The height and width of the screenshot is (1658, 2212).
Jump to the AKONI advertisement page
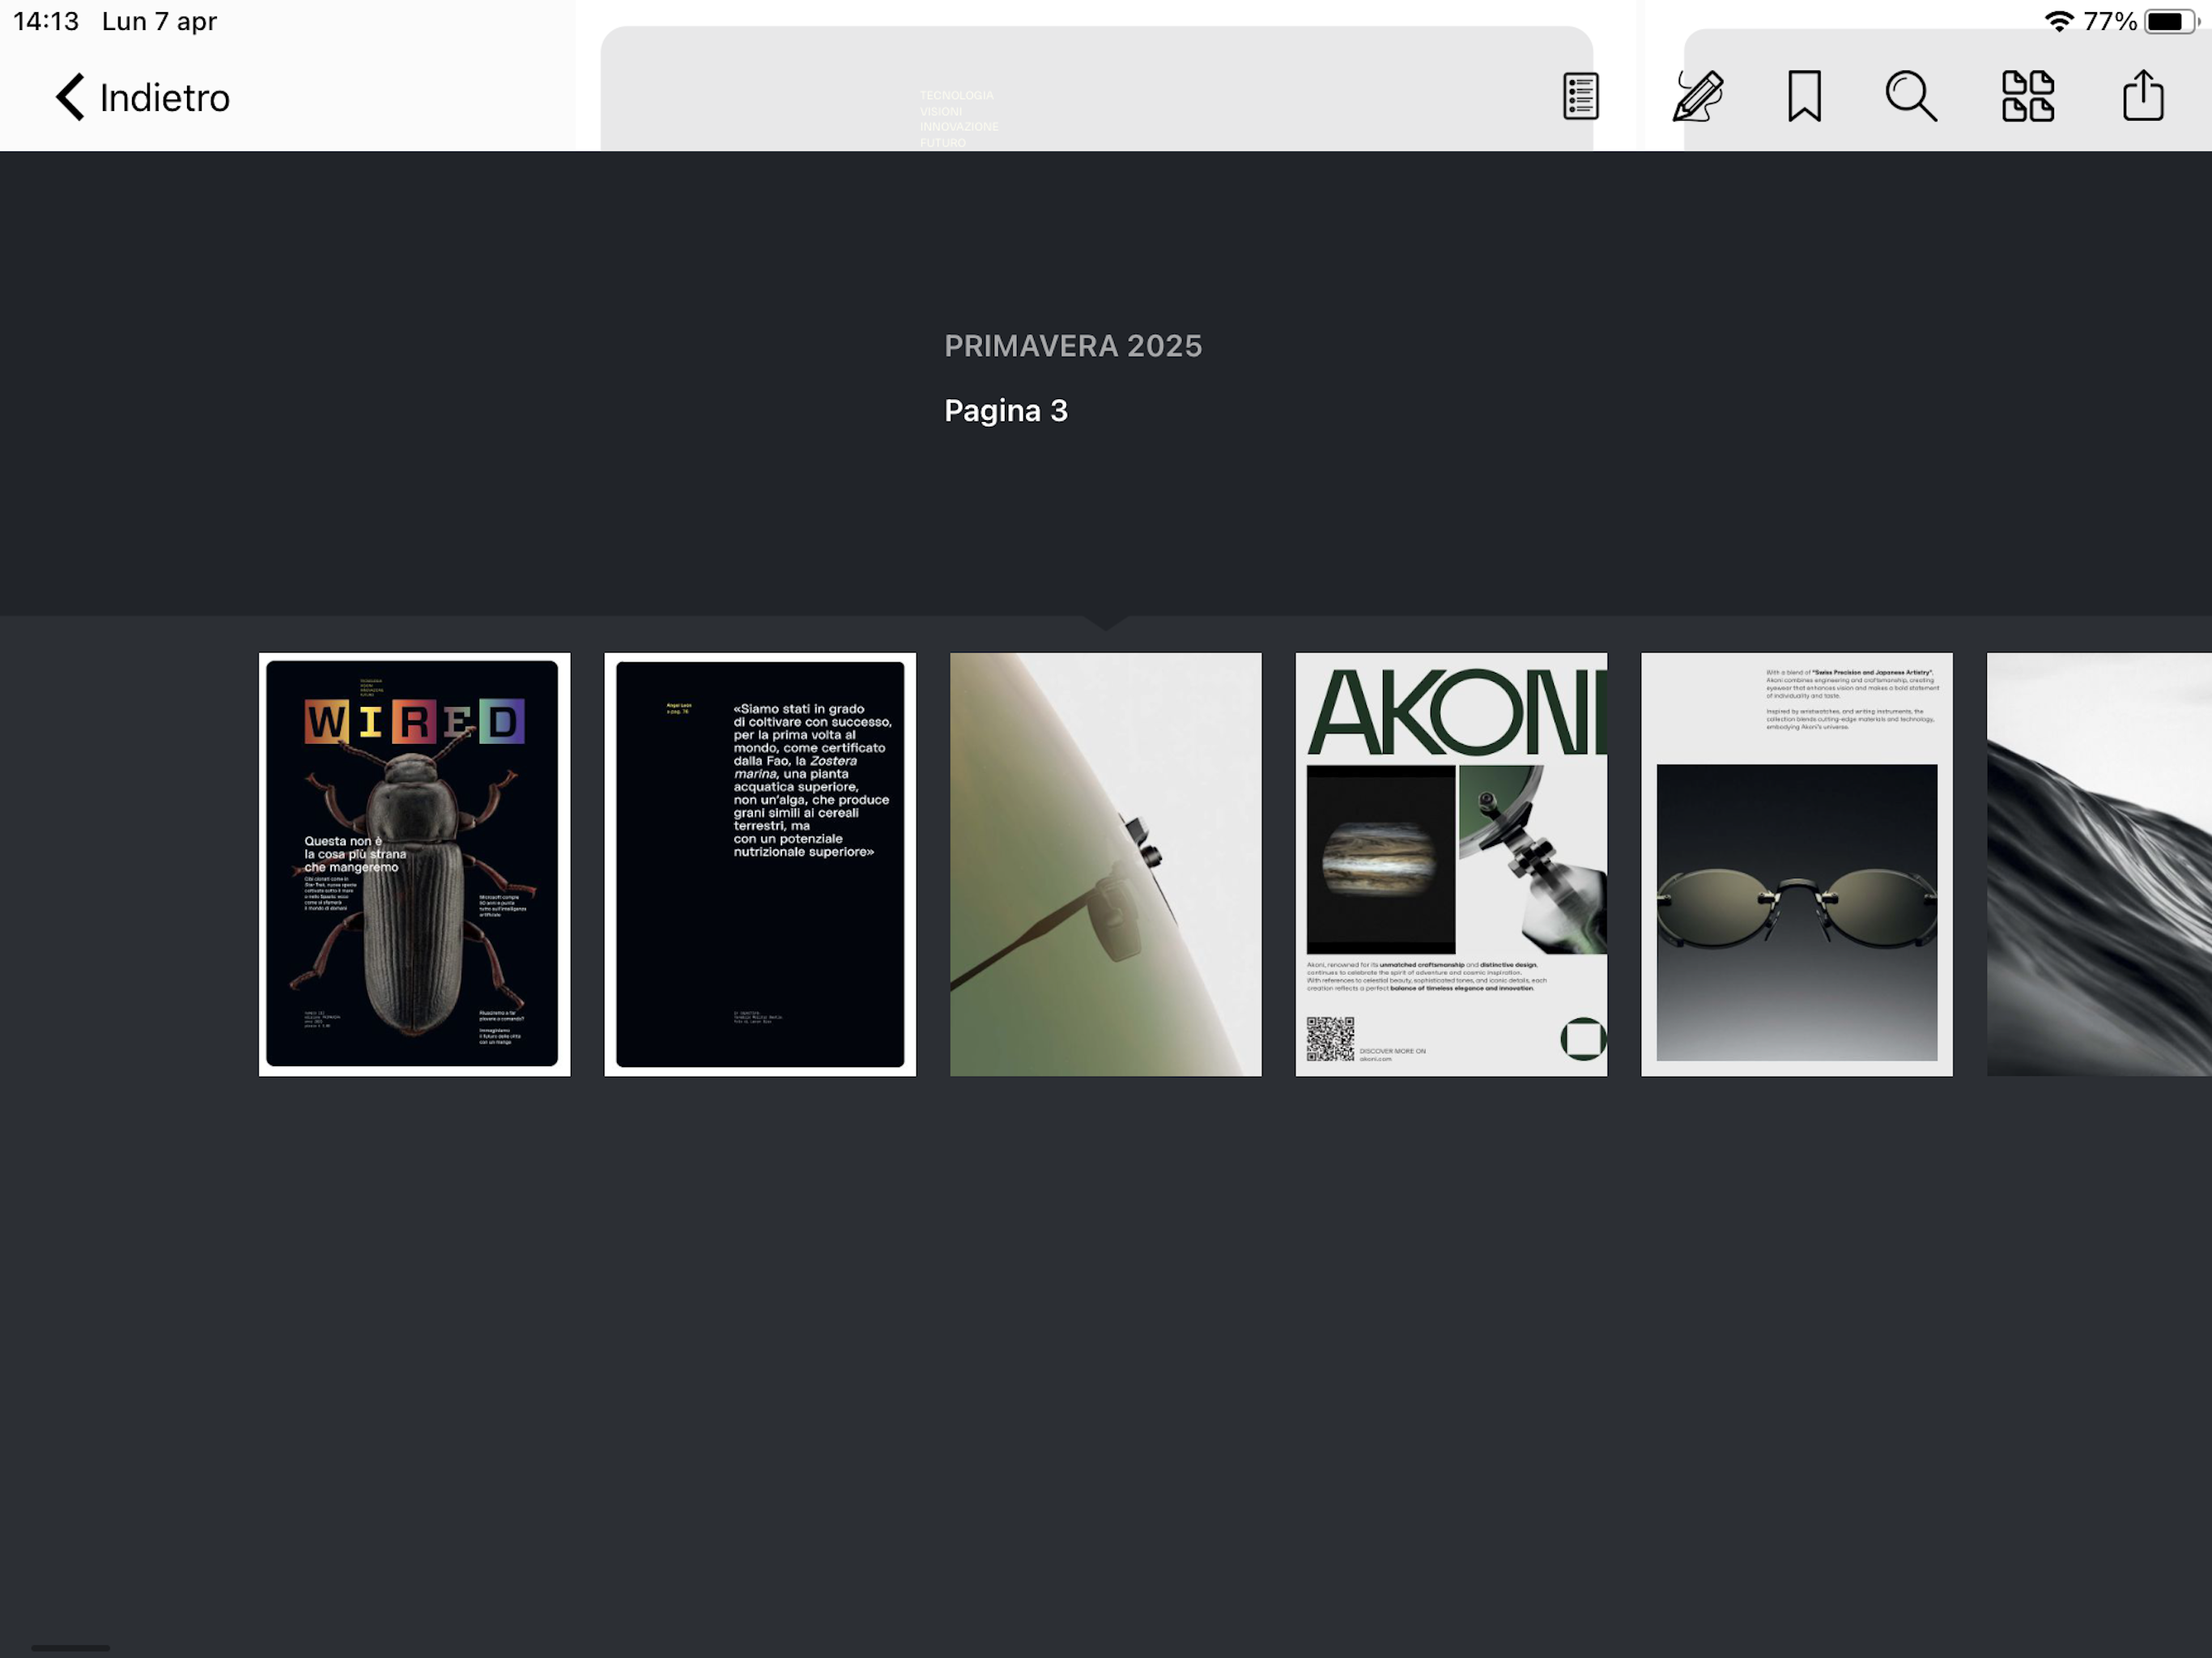(1450, 864)
